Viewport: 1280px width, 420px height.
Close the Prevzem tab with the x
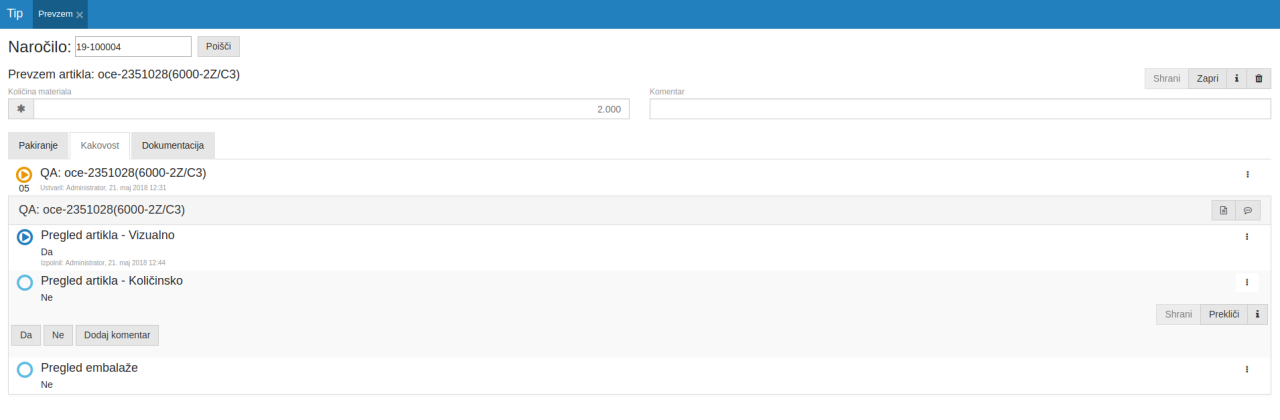(x=80, y=15)
